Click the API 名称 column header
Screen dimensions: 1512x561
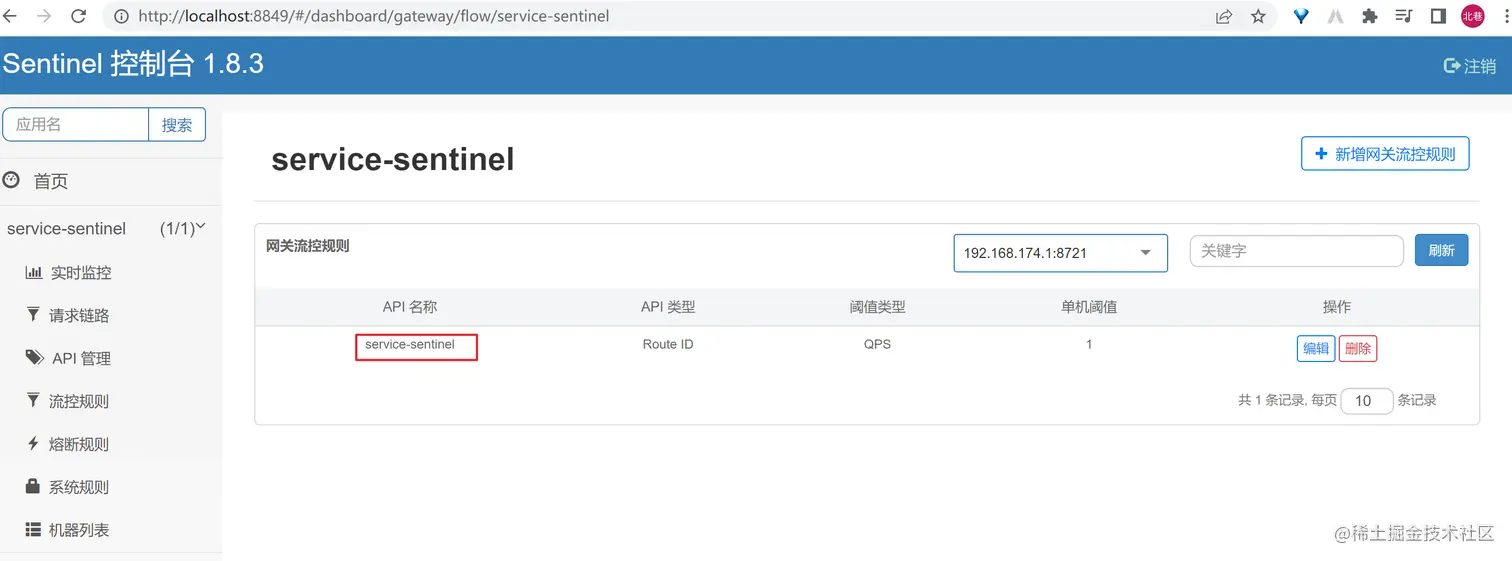(410, 307)
